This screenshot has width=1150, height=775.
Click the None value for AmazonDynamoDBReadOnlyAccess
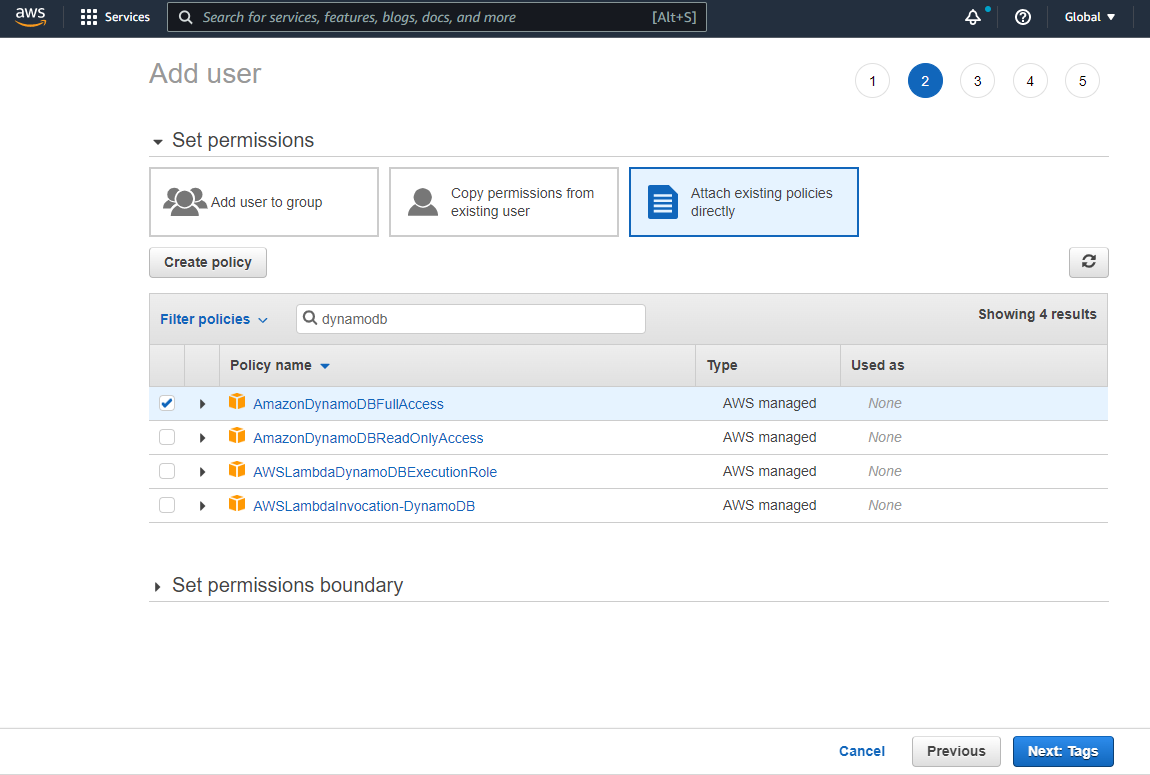click(x=885, y=437)
